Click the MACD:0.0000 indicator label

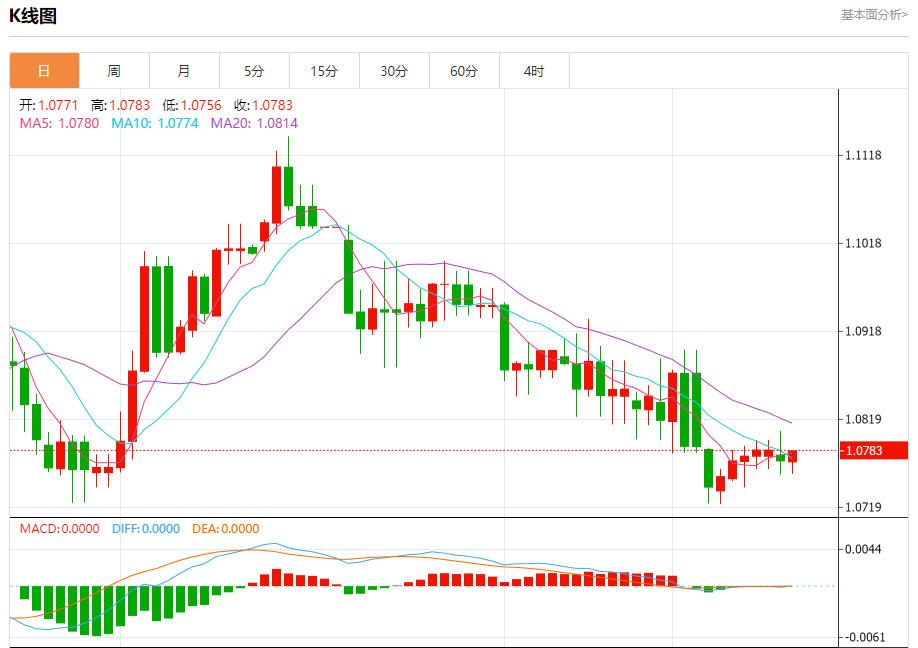pyautogui.click(x=60, y=529)
